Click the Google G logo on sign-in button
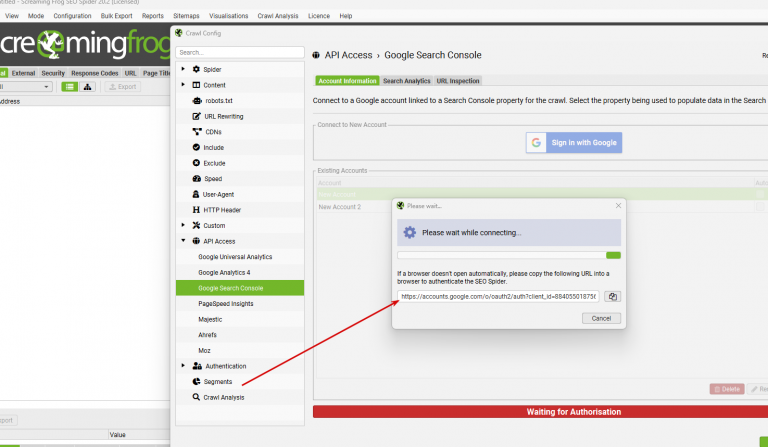The image size is (768, 447). tap(536, 142)
